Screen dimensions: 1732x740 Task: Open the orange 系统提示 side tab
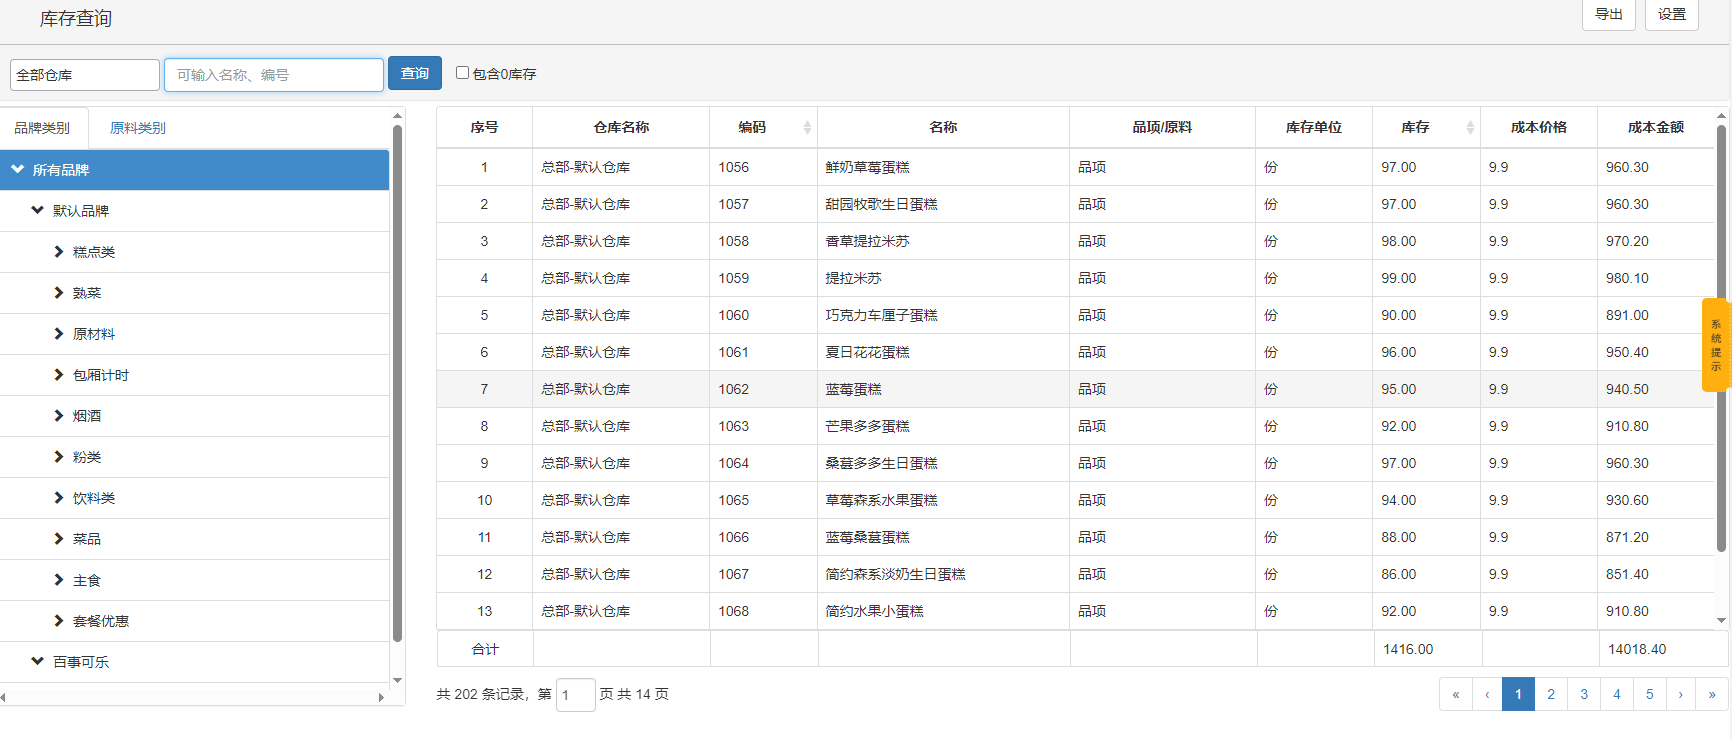click(x=1716, y=345)
